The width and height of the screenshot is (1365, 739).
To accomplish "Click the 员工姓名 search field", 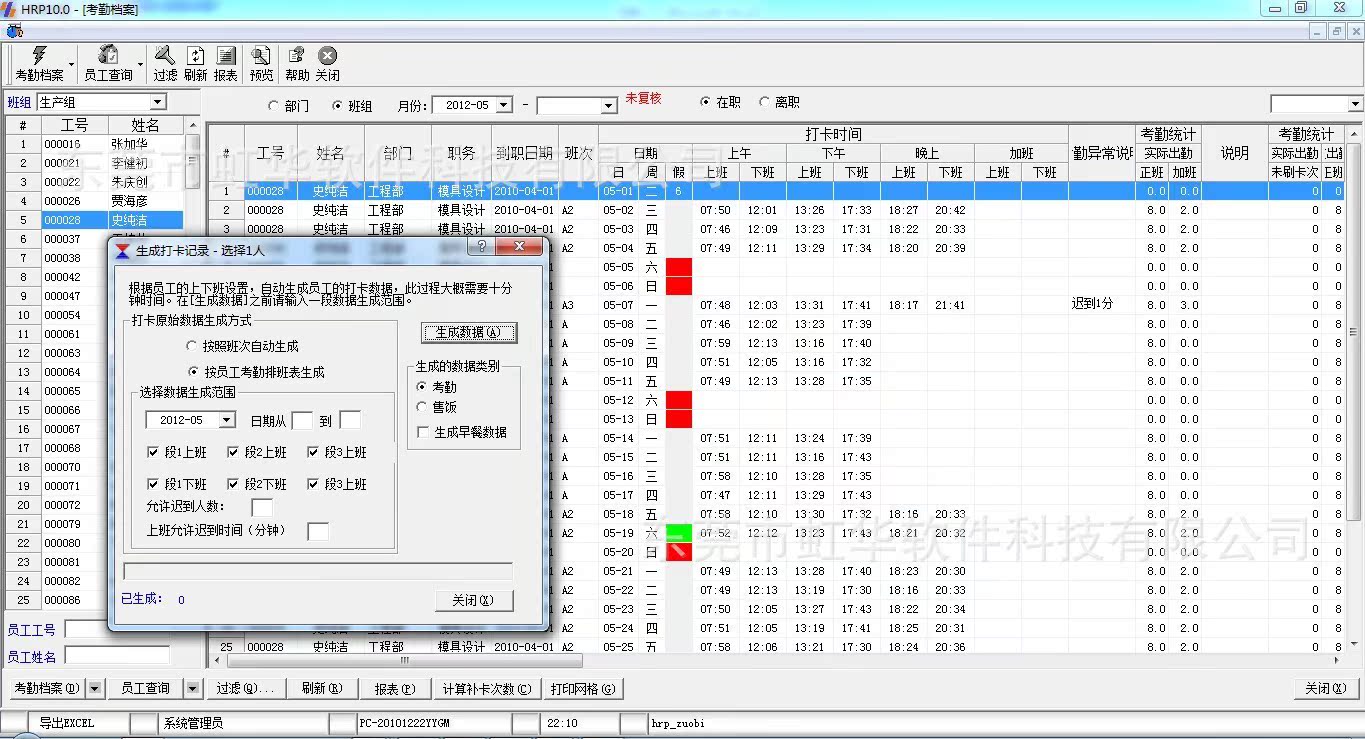I will 116,656.
